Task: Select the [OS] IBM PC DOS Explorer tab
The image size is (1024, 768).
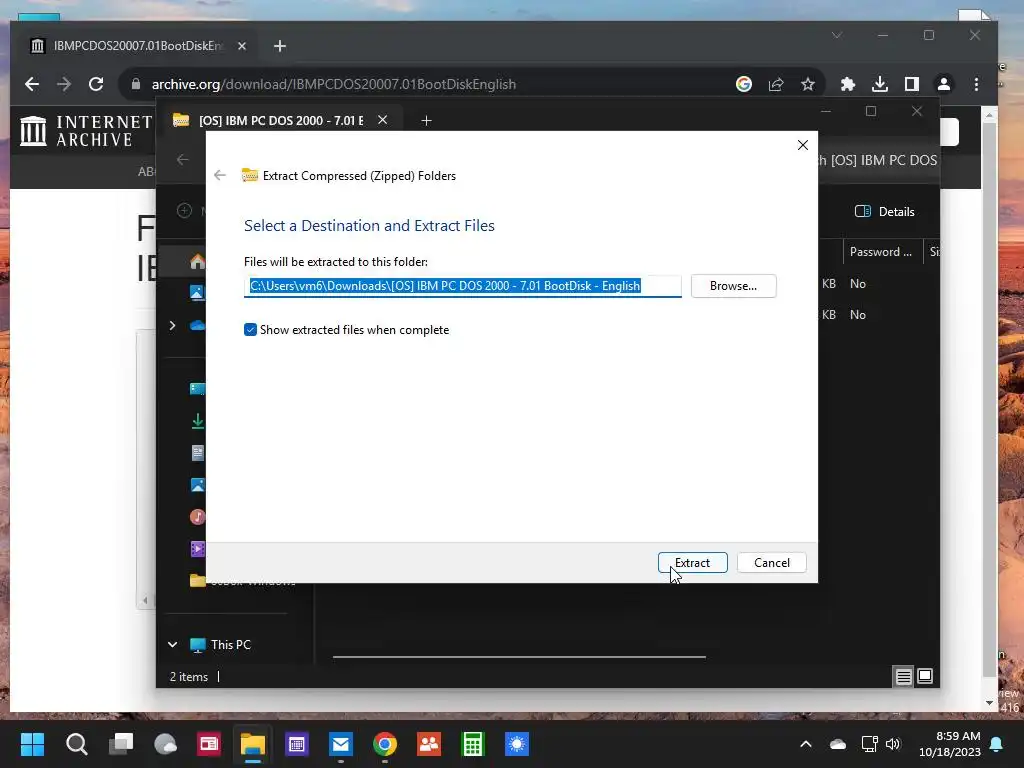Action: pos(281,120)
